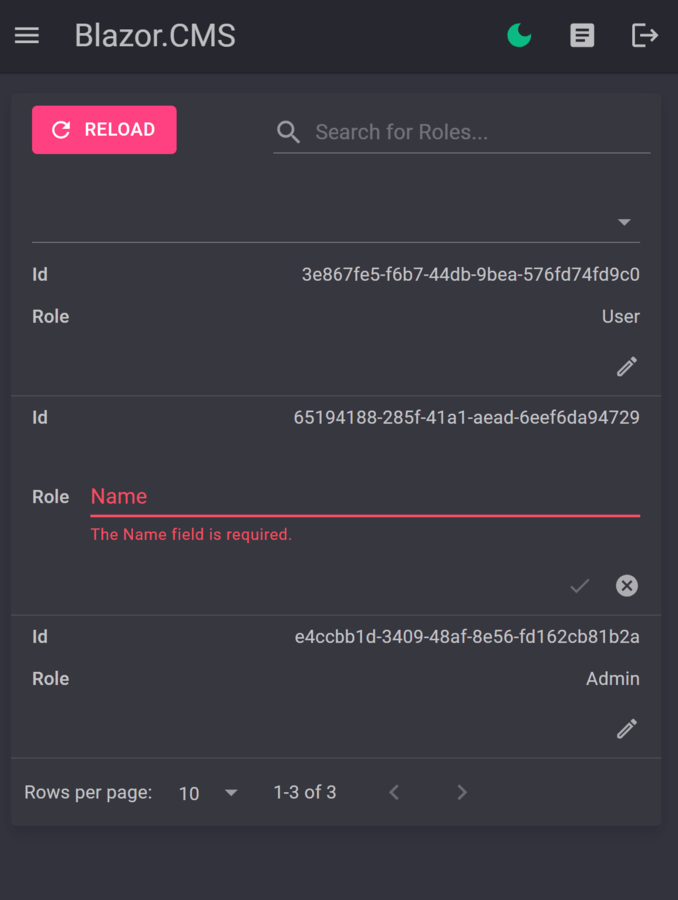Edit the User role row
This screenshot has height=900, width=678.
[627, 367]
